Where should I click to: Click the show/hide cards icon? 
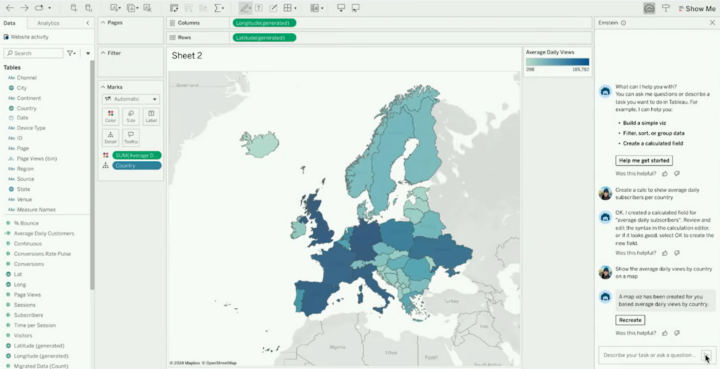(315, 8)
